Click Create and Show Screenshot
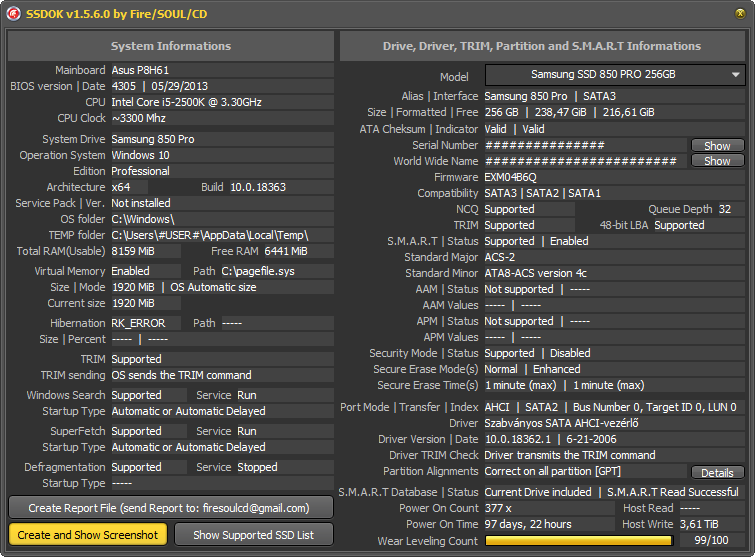755x557 pixels. (88, 535)
